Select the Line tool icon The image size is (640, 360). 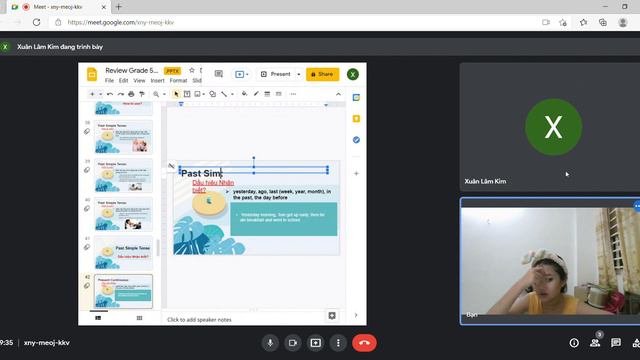[x=224, y=94]
